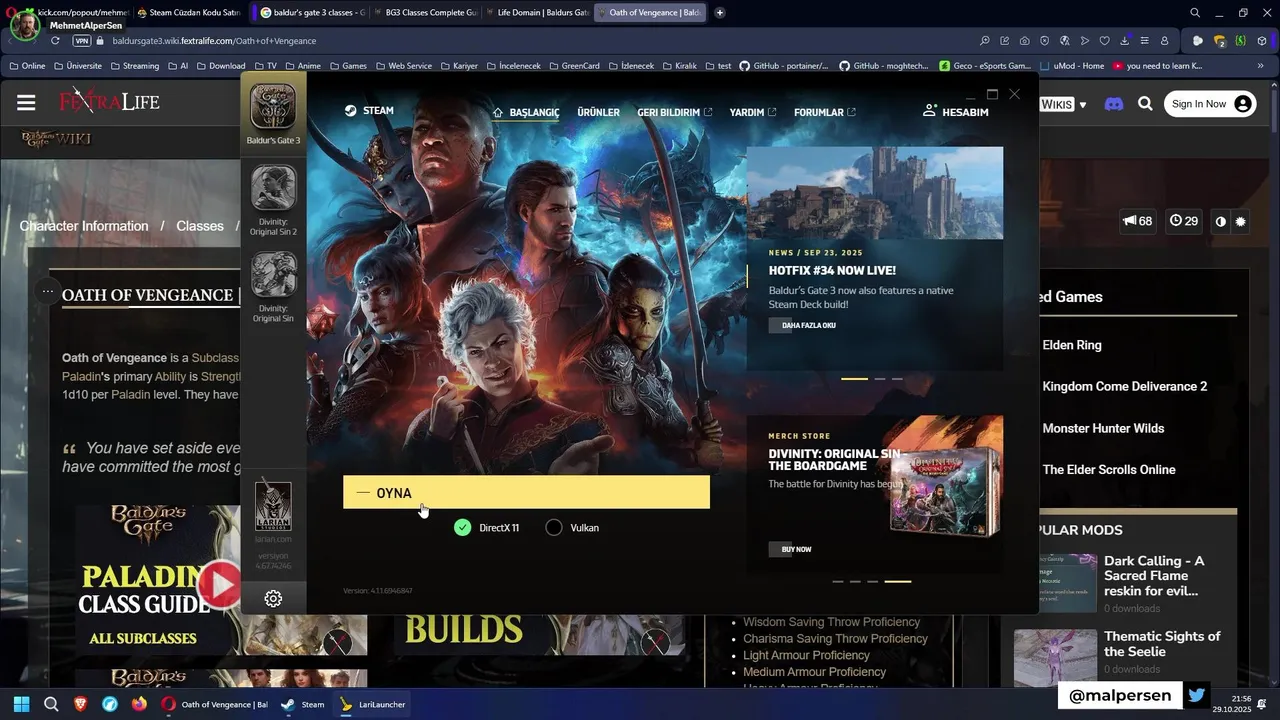Open the 68 announcements counter

pos(1138,221)
